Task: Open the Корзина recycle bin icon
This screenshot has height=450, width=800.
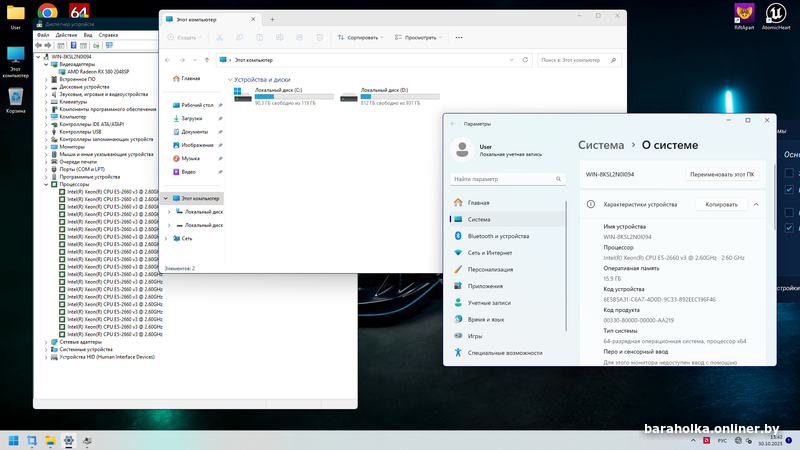Action: click(x=16, y=98)
